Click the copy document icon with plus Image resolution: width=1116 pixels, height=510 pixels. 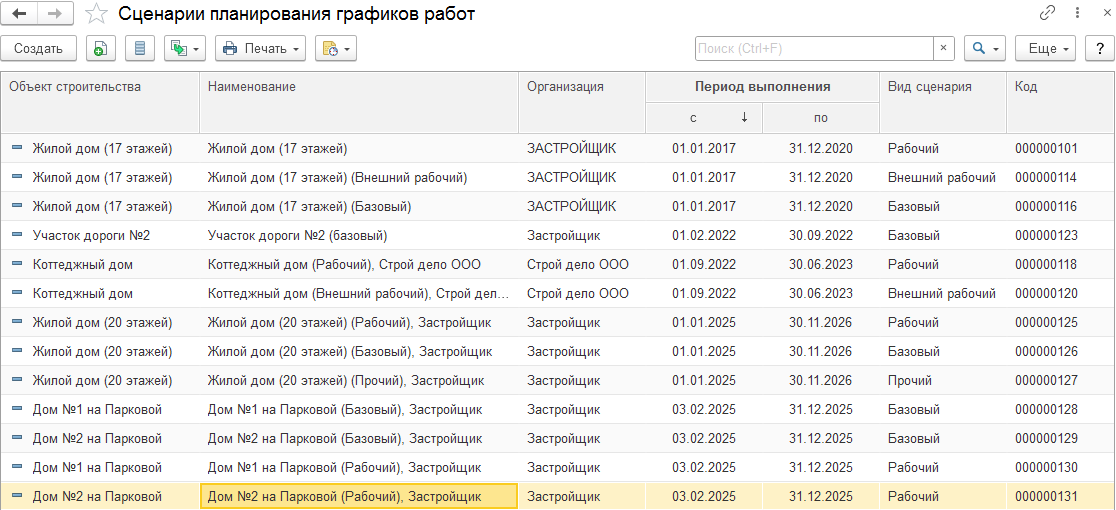tap(101, 48)
